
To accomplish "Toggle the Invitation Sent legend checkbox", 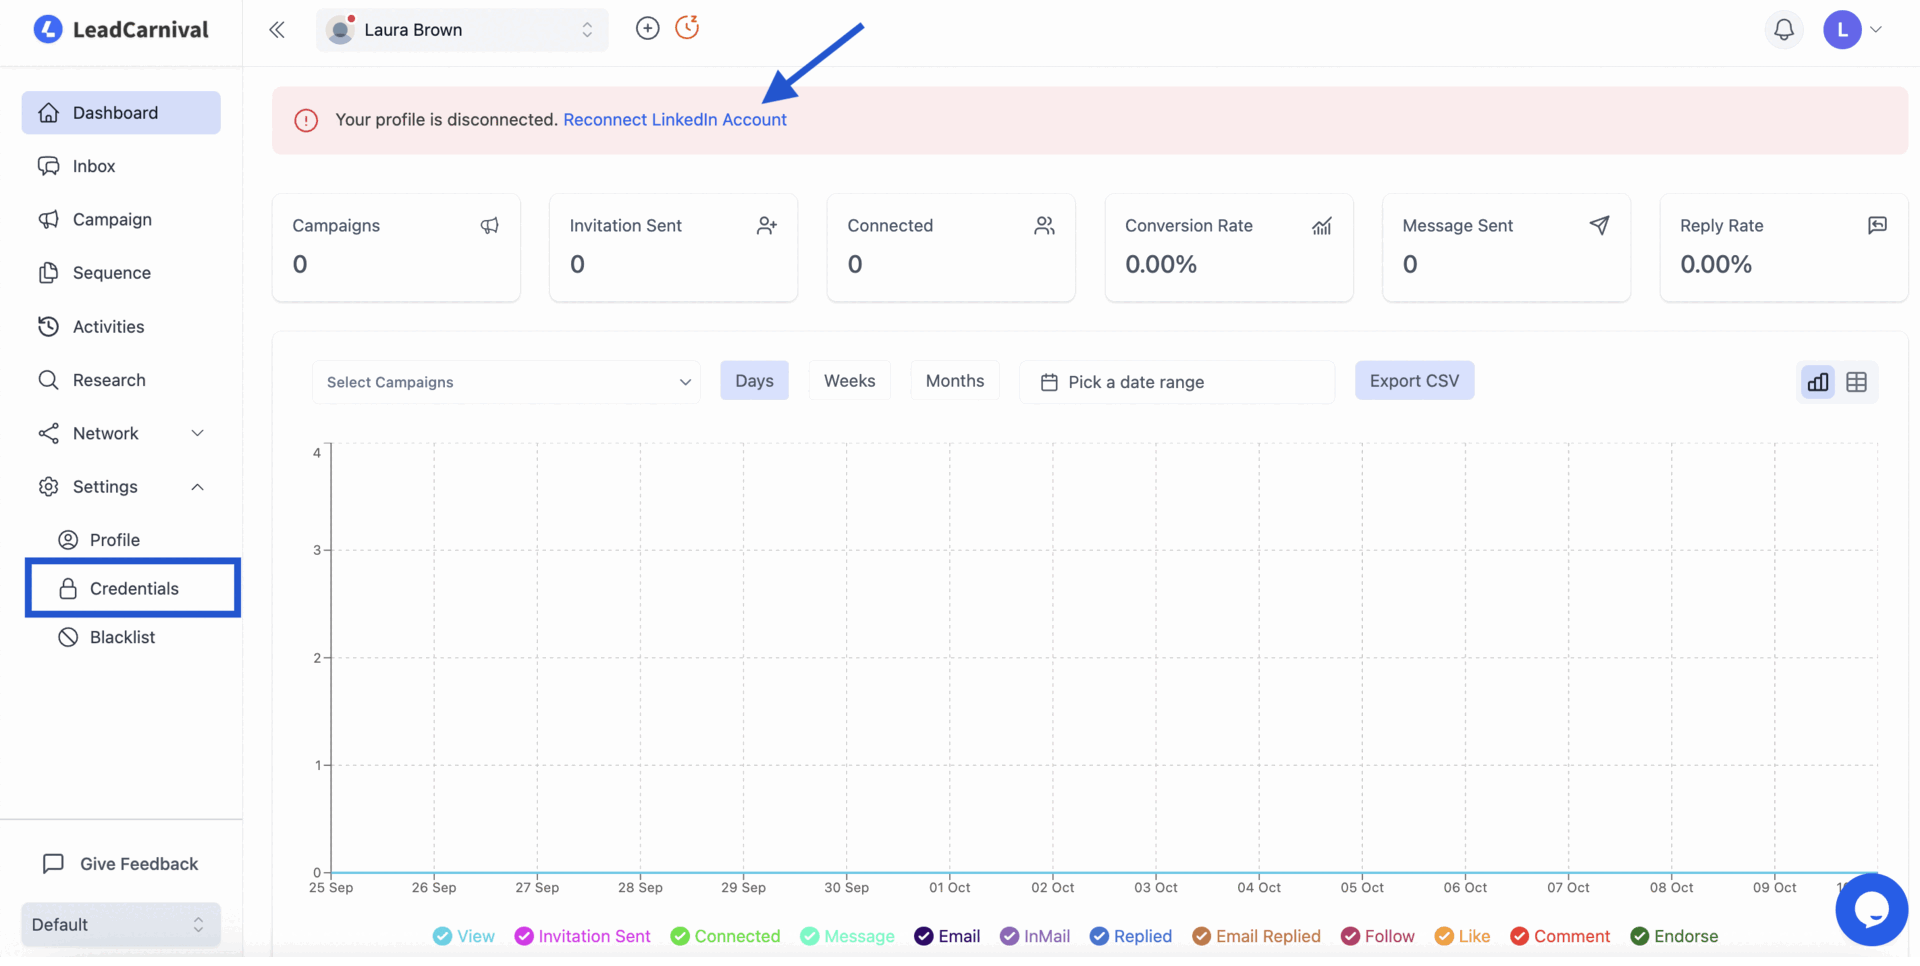I will [x=524, y=936].
